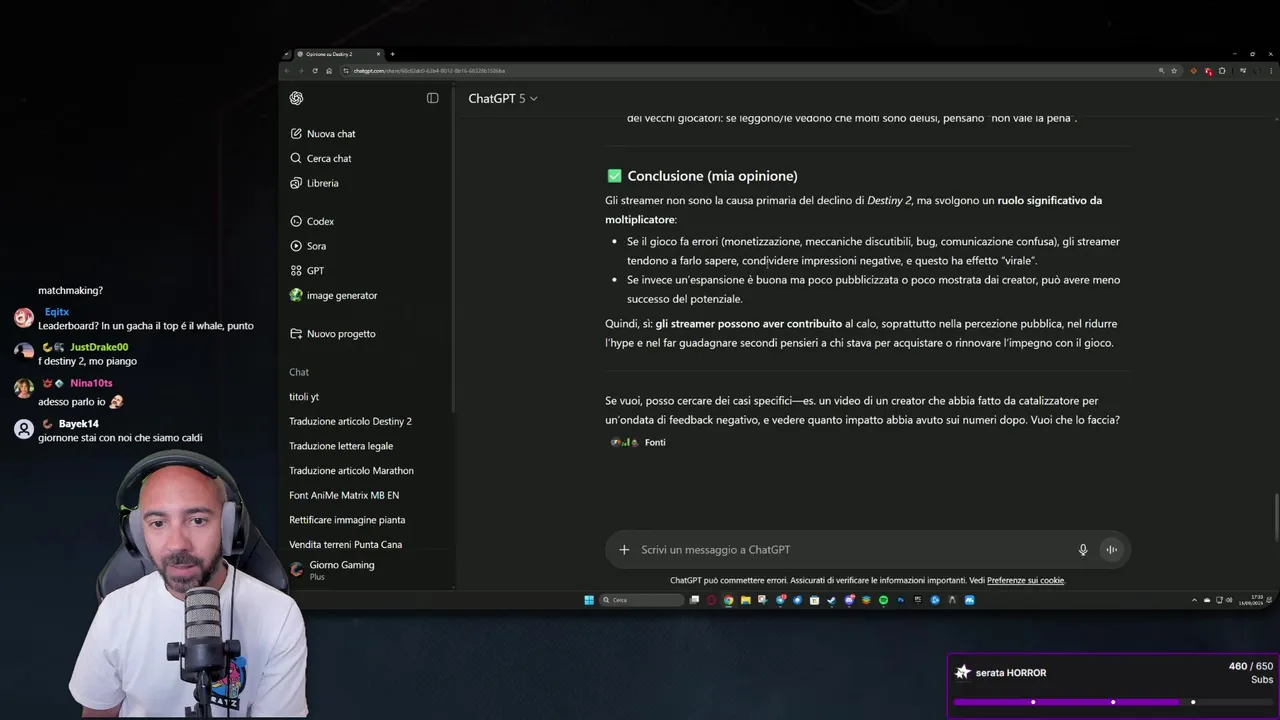The image size is (1280, 720).
Task: Click the taskbar clock and date
Action: pos(1250,600)
